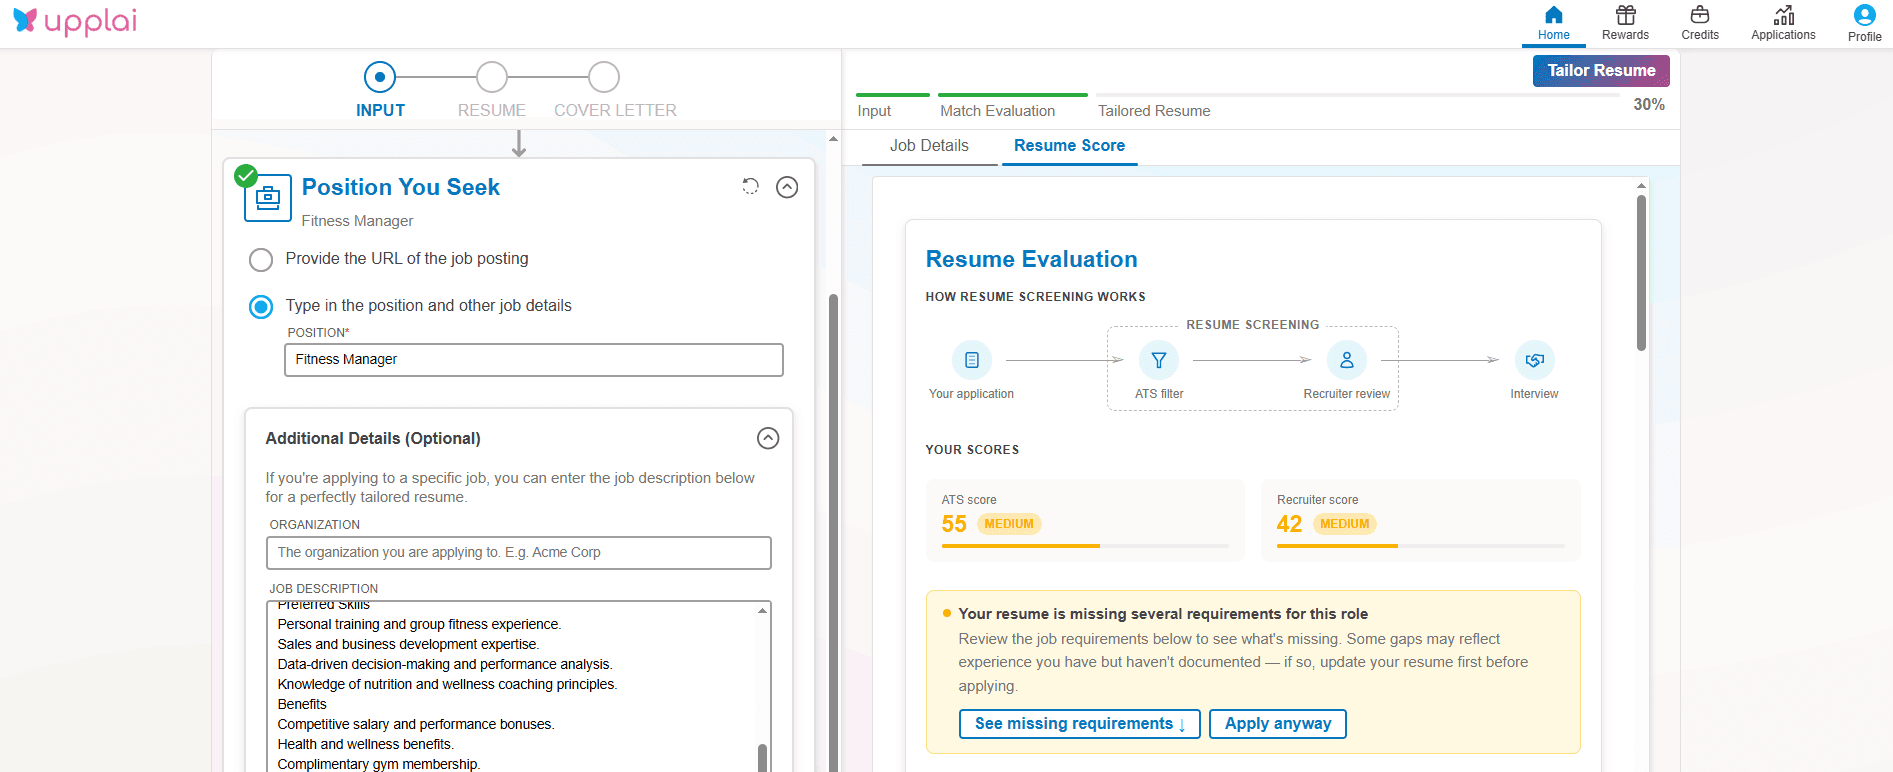Click 'Health and wellness benefits.' line
Screen dimensions: 1893x772
365,744
